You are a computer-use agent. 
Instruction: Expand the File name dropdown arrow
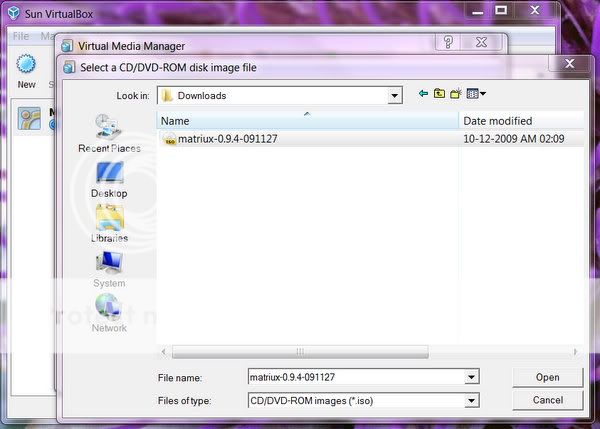pos(471,377)
